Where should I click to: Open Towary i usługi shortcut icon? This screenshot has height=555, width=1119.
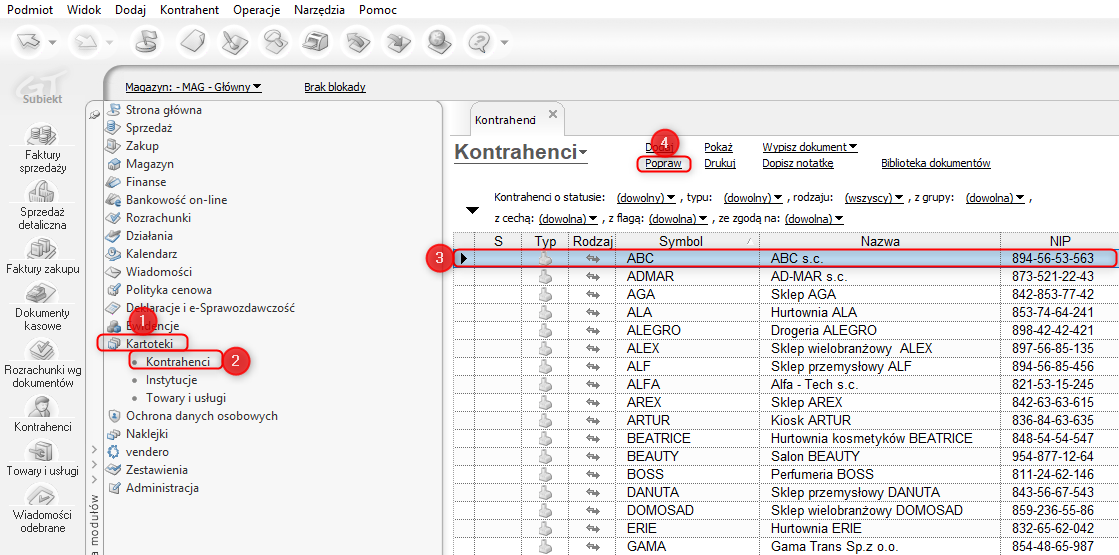[x=42, y=458]
